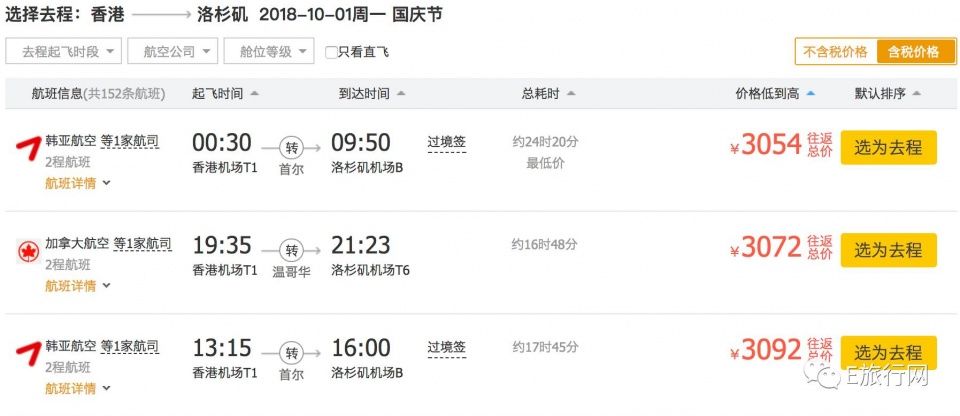Image resolution: width=960 pixels, height=416 pixels.
Task: Choose 选为去程 for ¥3072 flight
Action: point(888,250)
